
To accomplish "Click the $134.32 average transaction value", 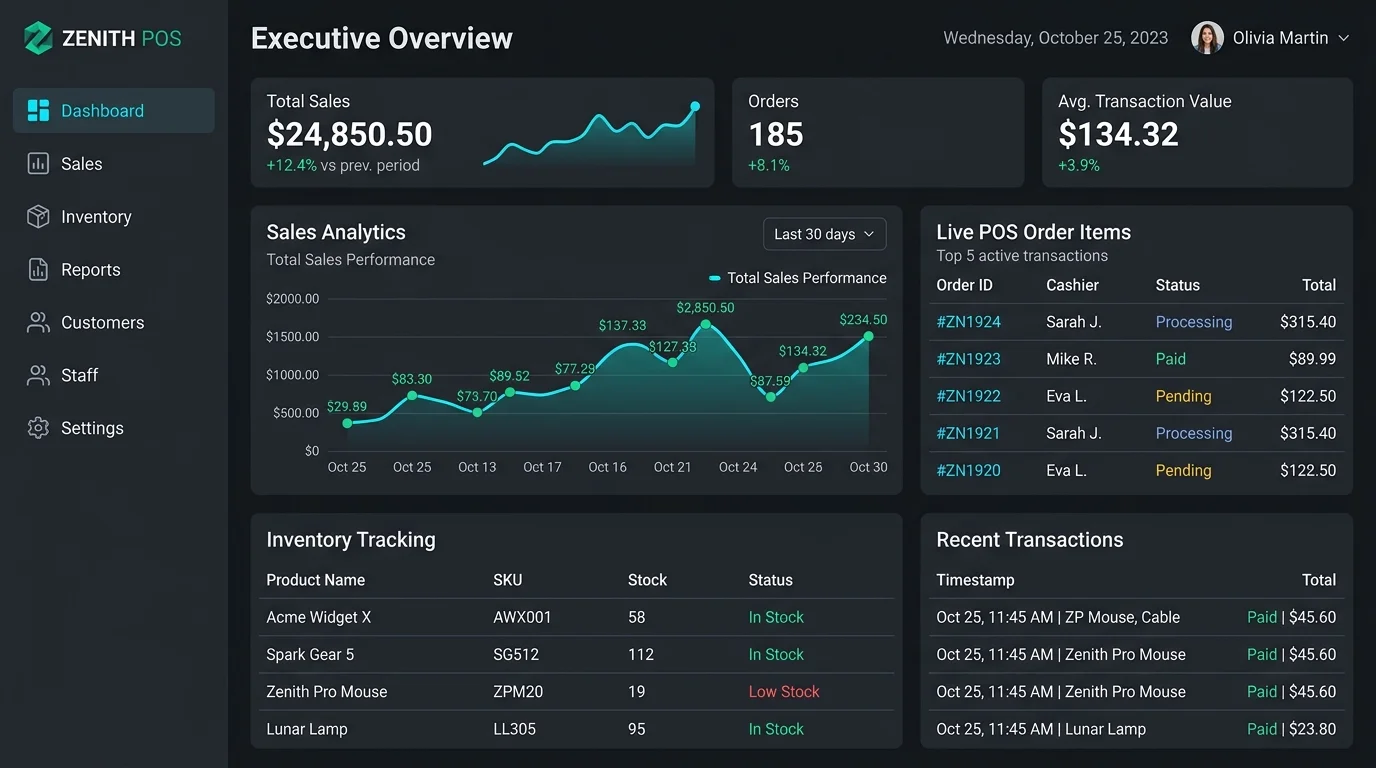I will click(1118, 134).
